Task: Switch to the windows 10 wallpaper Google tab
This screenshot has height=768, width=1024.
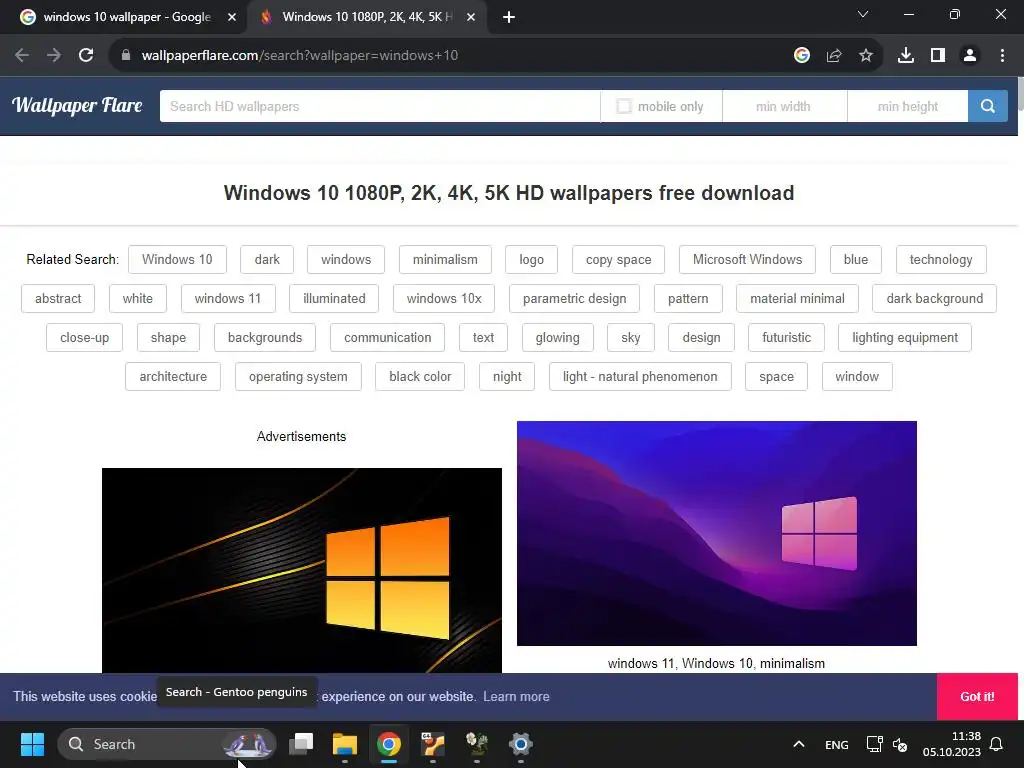Action: [x=128, y=17]
